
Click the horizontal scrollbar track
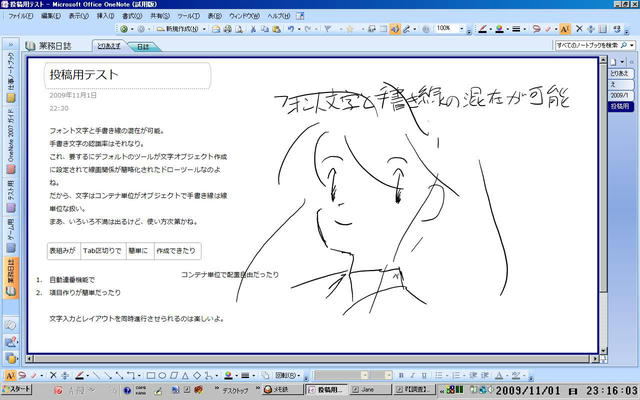point(312,359)
